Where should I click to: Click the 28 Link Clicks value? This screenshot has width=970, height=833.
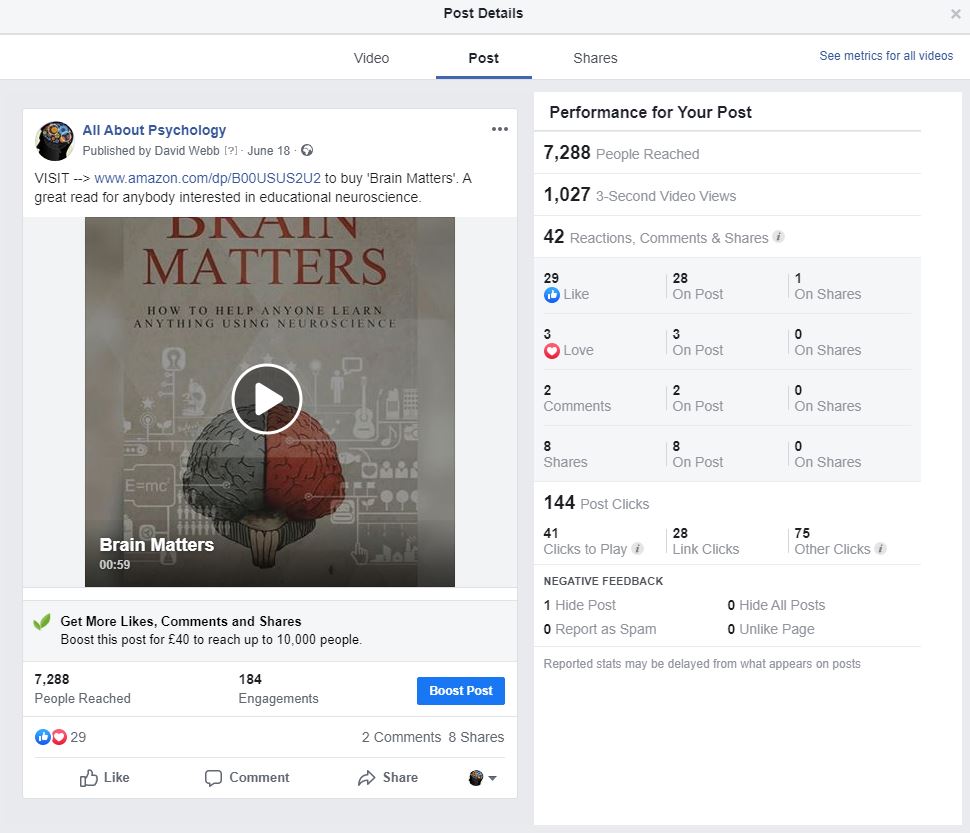(x=706, y=541)
